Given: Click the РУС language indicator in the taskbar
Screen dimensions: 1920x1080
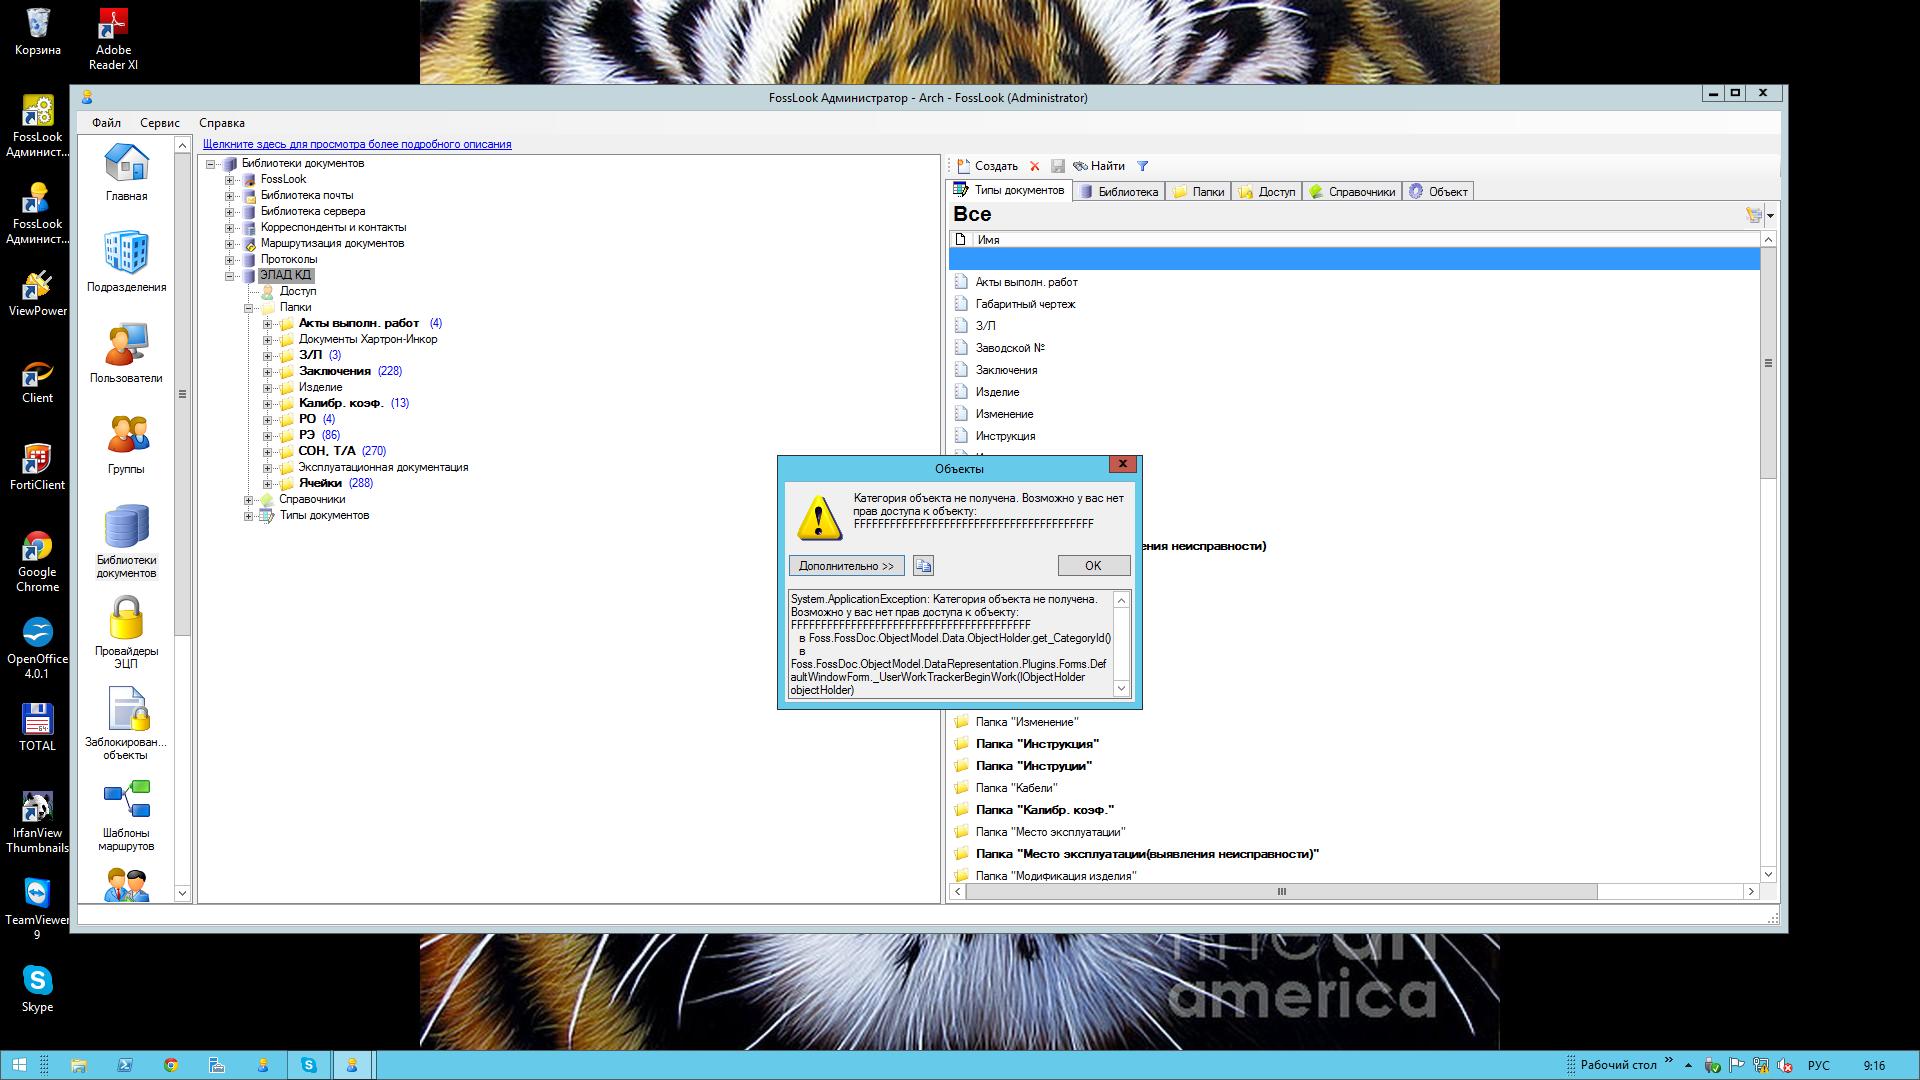Looking at the screenshot, I should (x=1818, y=1066).
